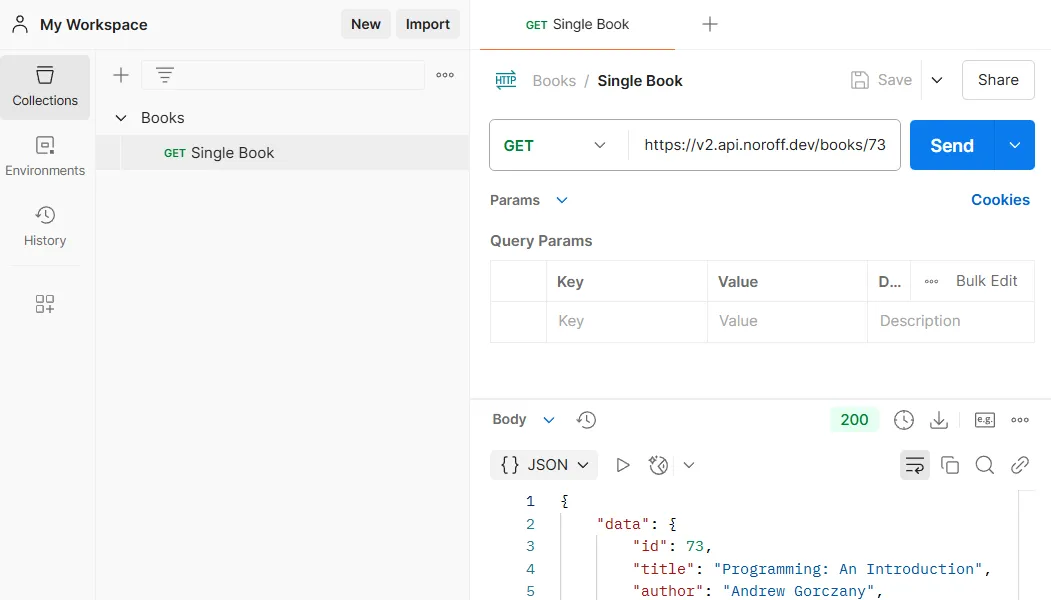This screenshot has width=1051, height=600.
Task: Click the "author" value Andrew Gorczany
Action: click(x=798, y=591)
